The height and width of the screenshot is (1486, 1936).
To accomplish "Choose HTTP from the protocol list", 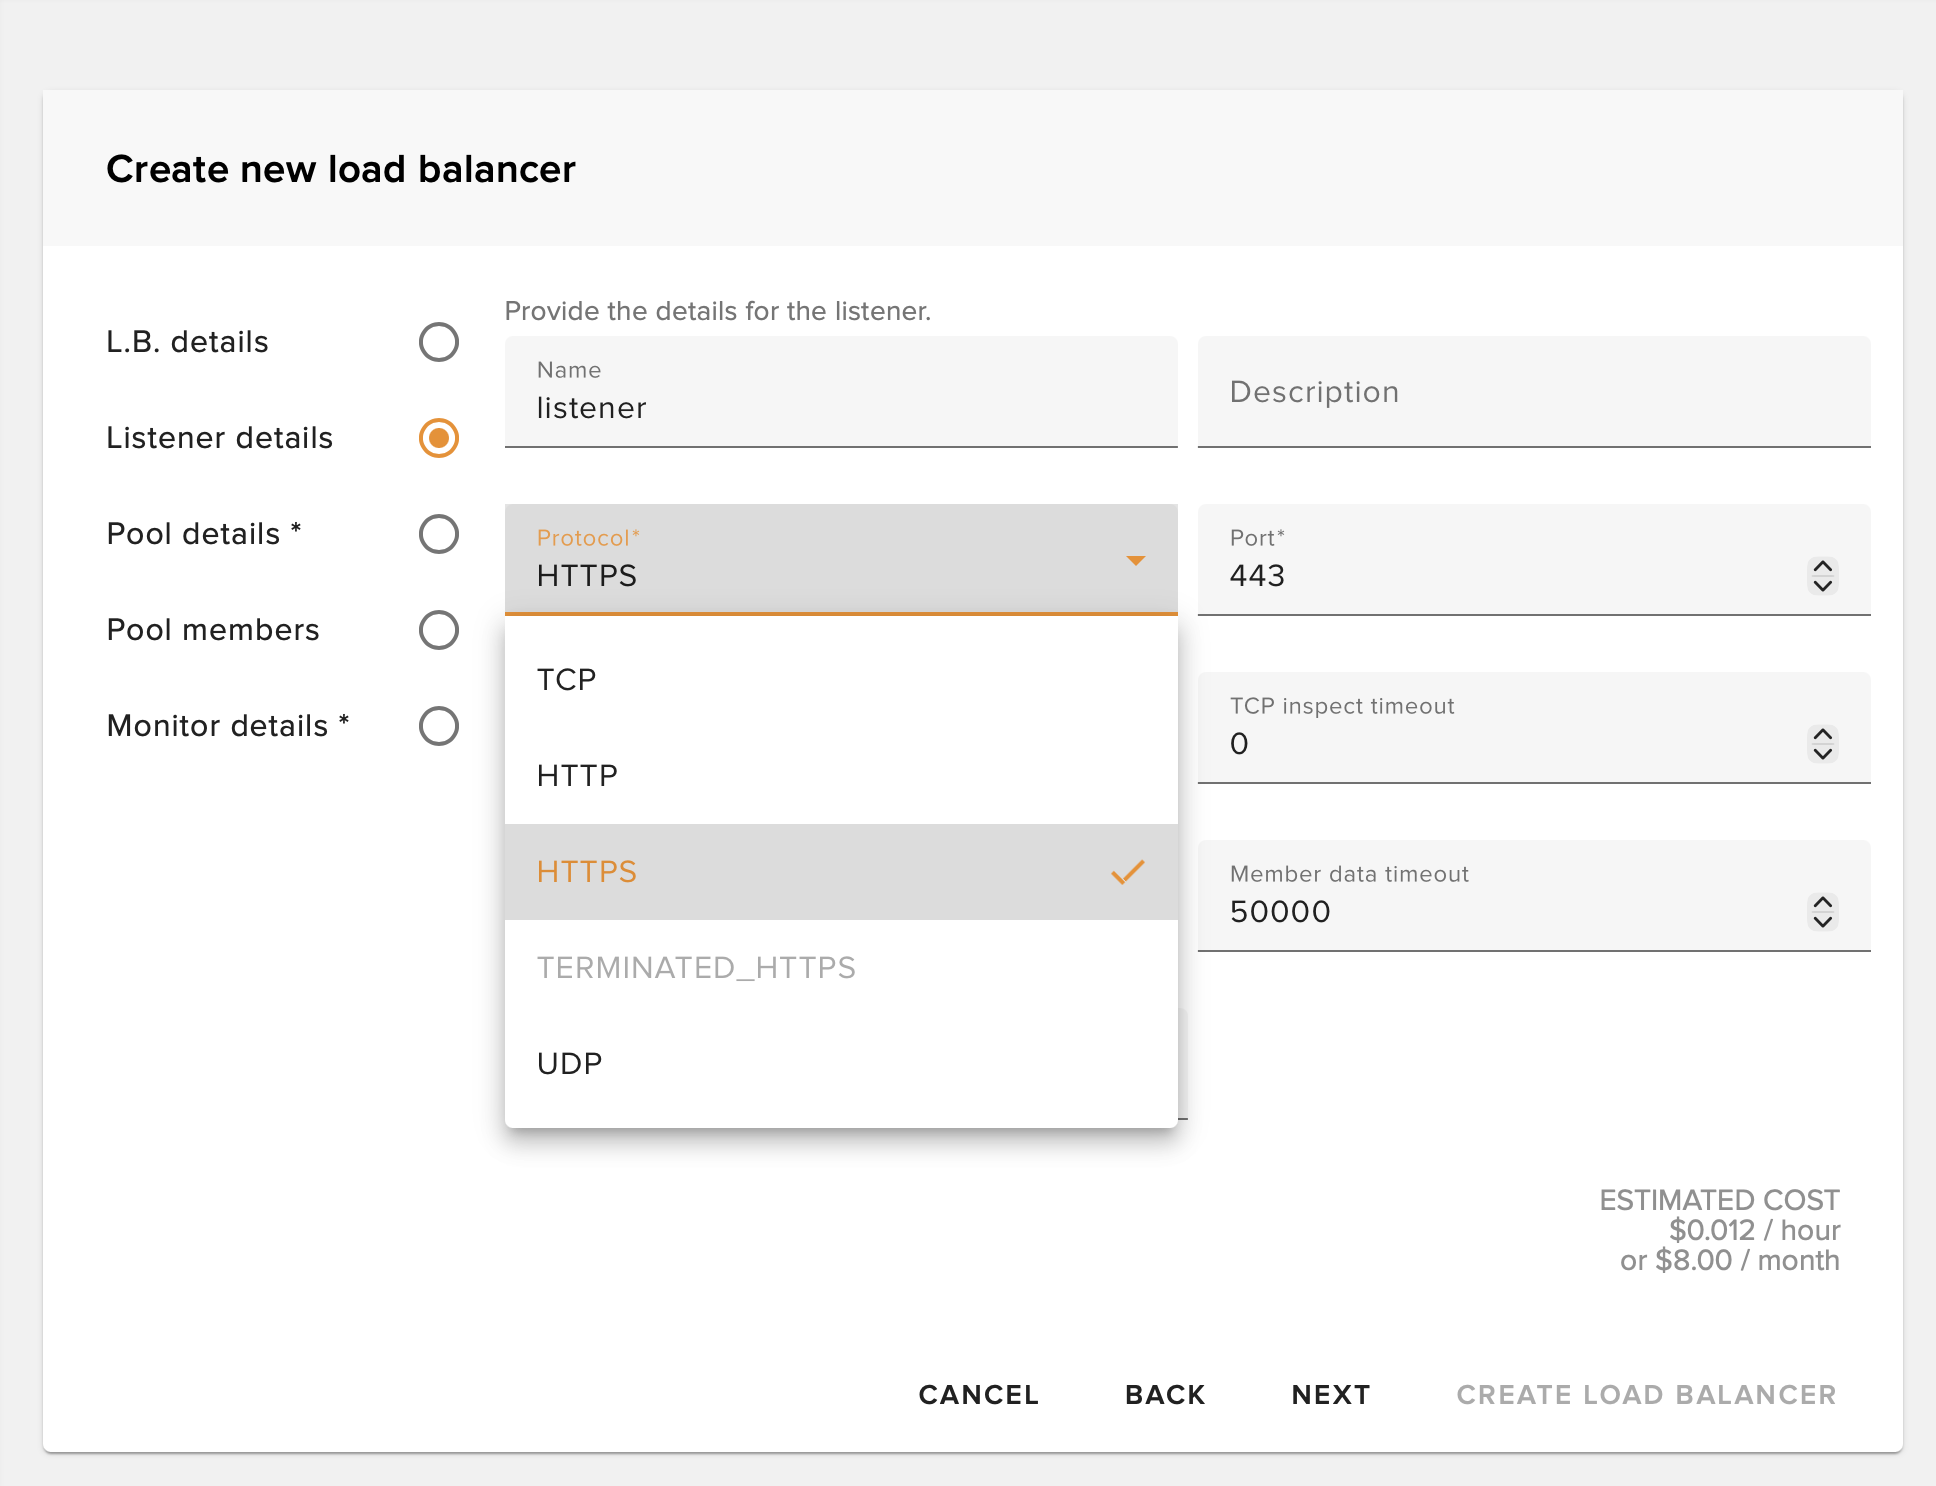I will 576,775.
